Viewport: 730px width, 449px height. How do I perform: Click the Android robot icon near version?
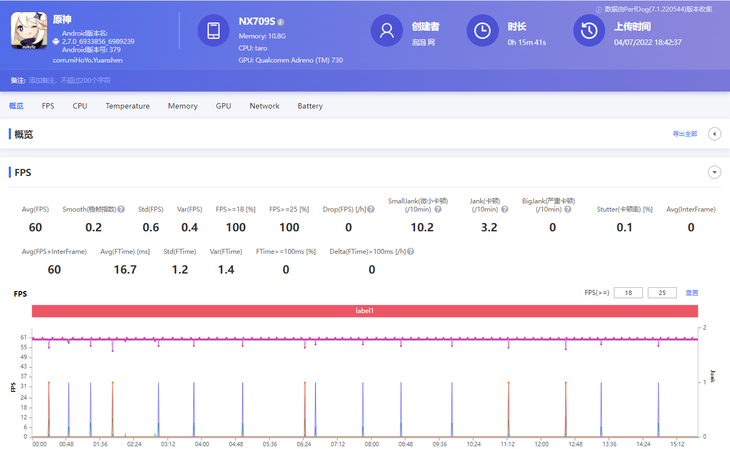pyautogui.click(x=56, y=41)
